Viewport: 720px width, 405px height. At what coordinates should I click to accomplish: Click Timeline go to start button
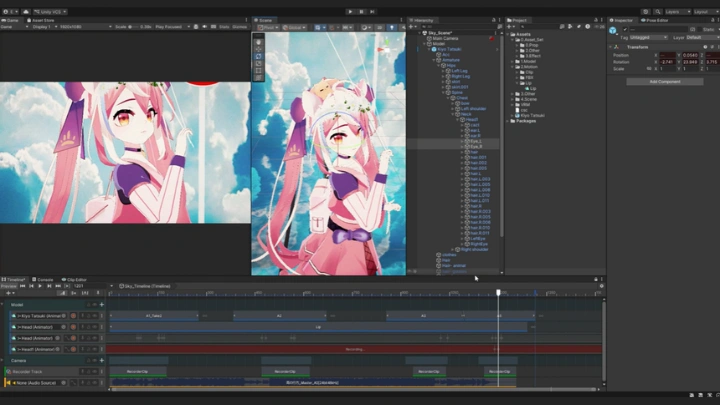(22, 286)
